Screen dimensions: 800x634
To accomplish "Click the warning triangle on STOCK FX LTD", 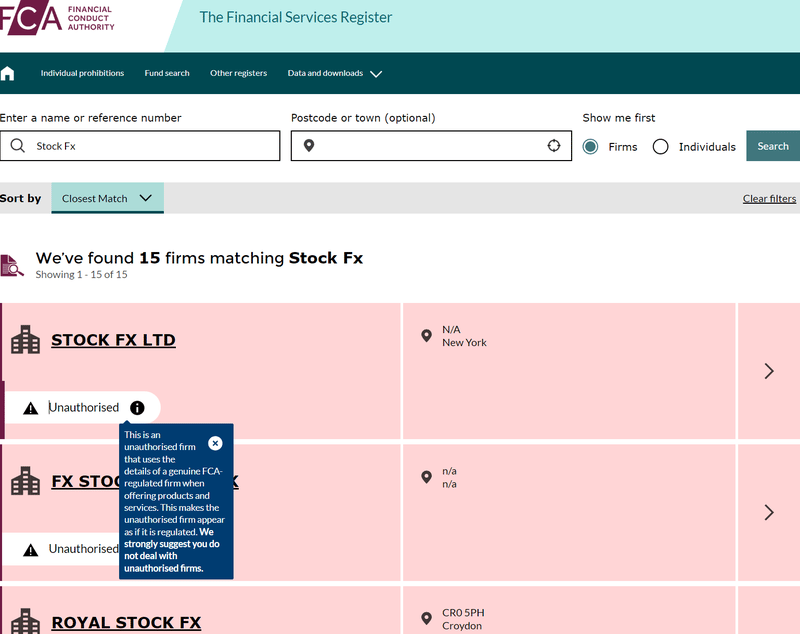I will coord(31,408).
